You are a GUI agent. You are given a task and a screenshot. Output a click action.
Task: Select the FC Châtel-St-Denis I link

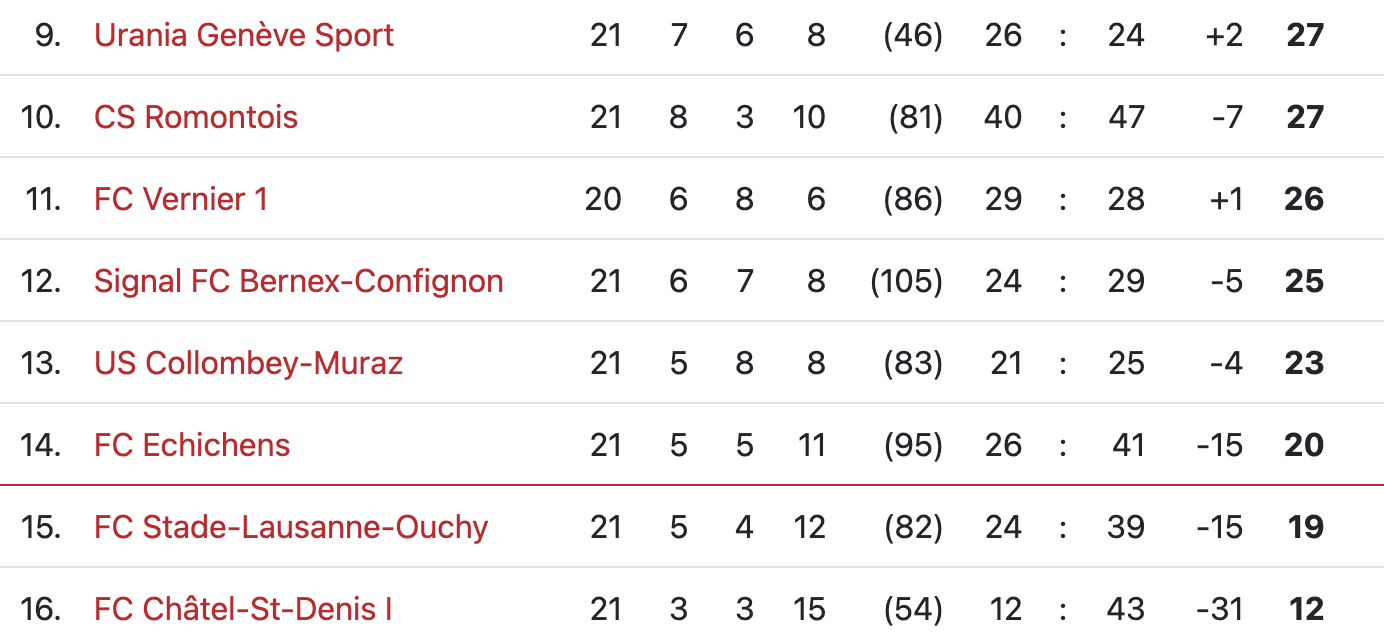coord(243,609)
